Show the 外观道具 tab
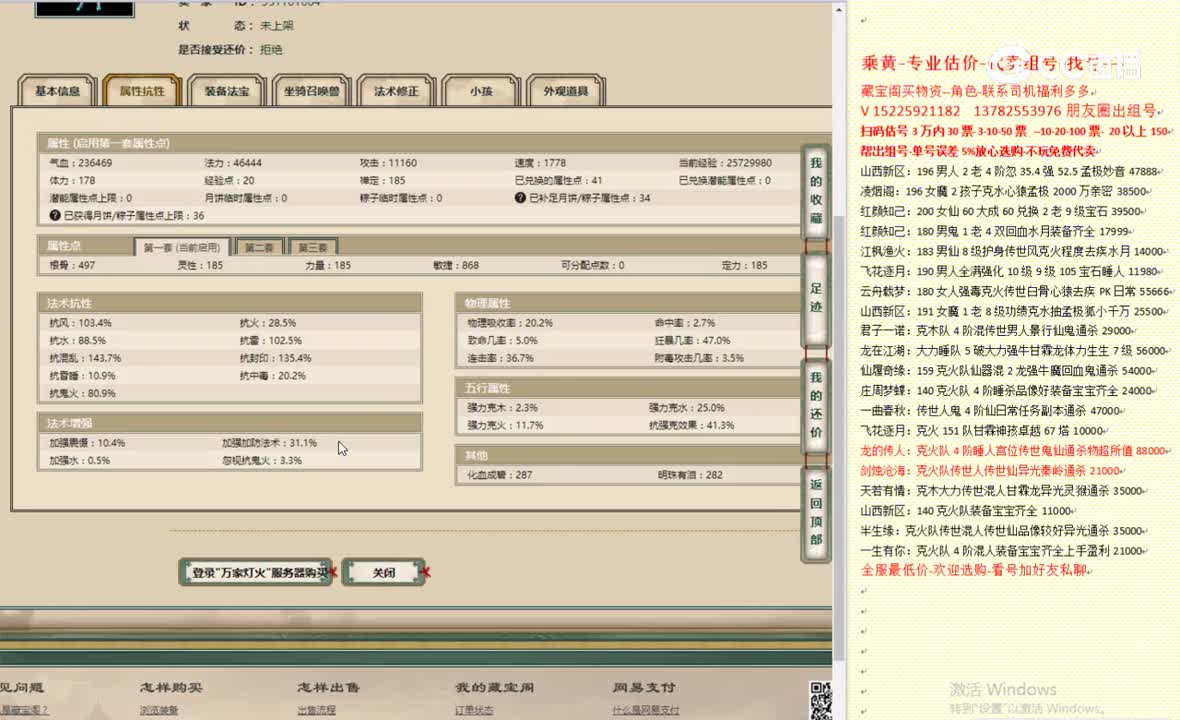Screen dimensions: 1180x720 566,91
